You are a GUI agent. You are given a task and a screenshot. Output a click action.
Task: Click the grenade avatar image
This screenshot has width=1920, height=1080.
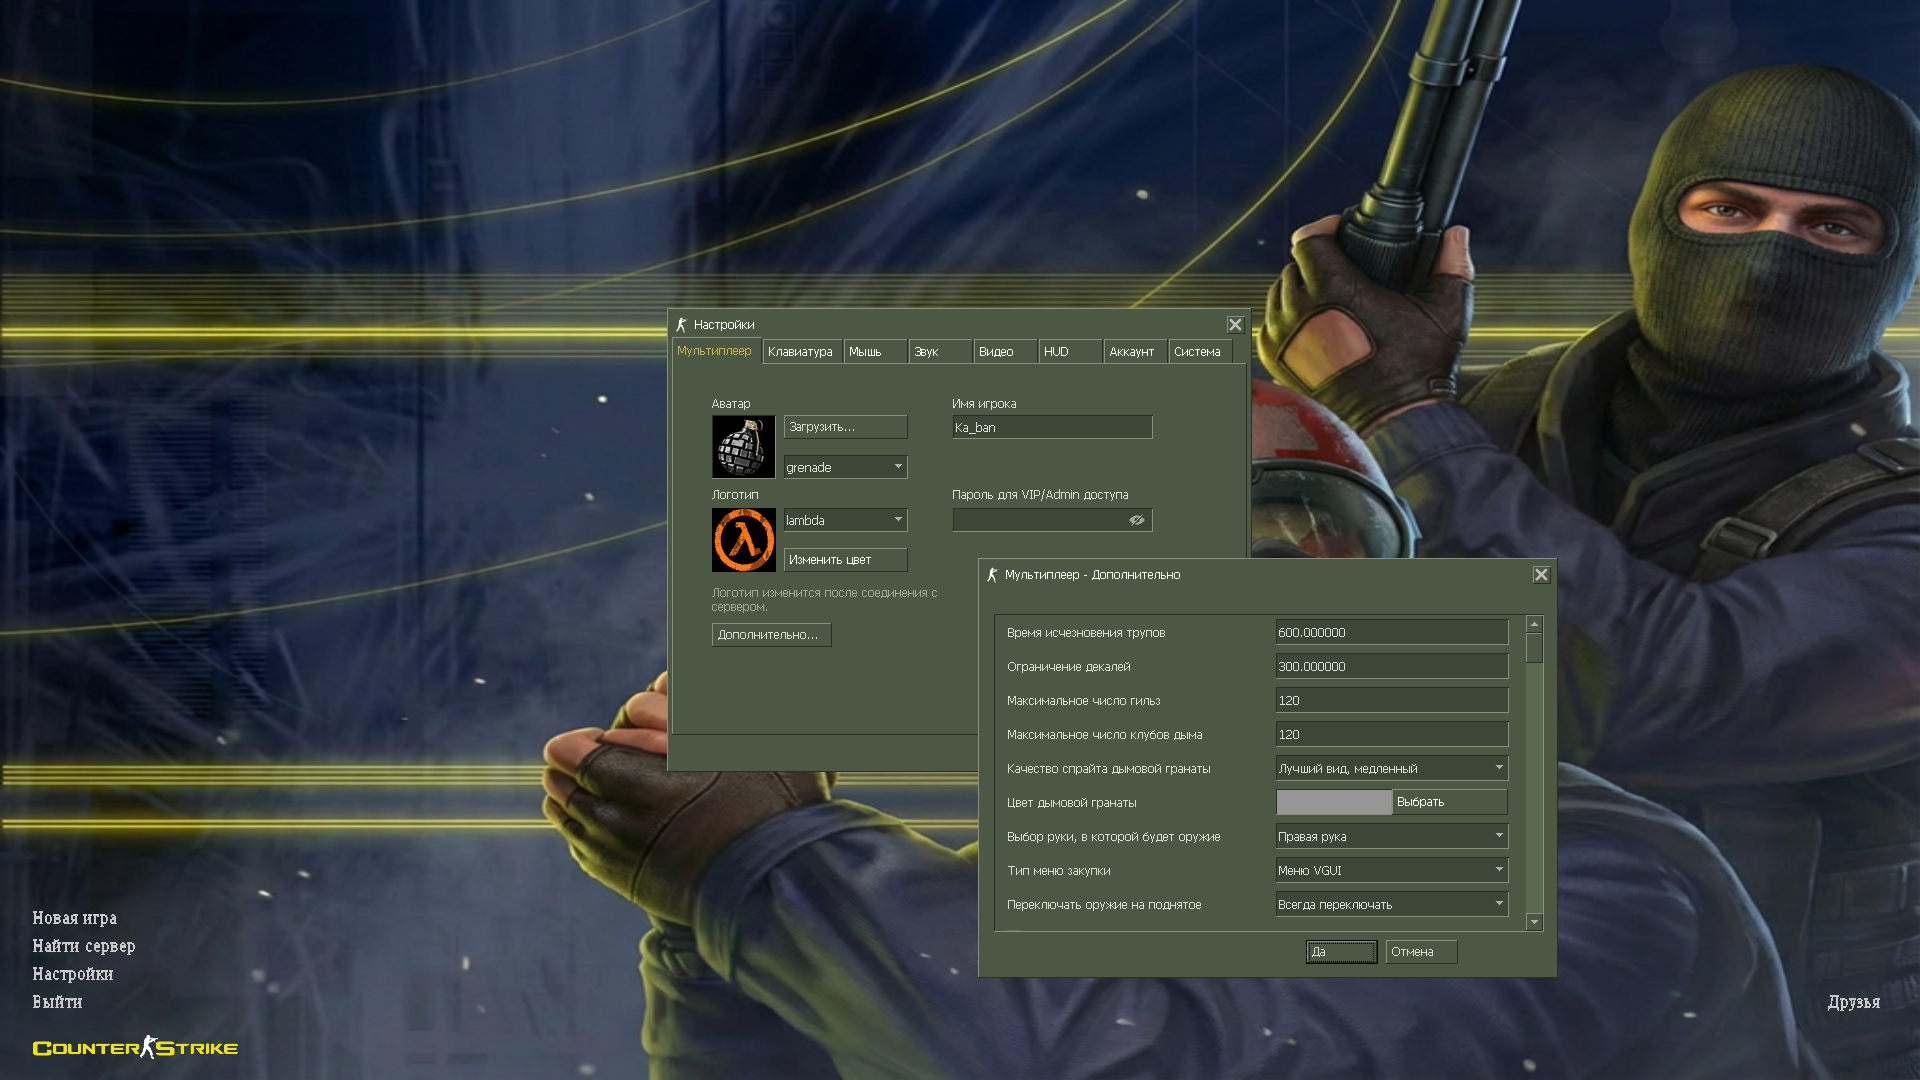743,446
